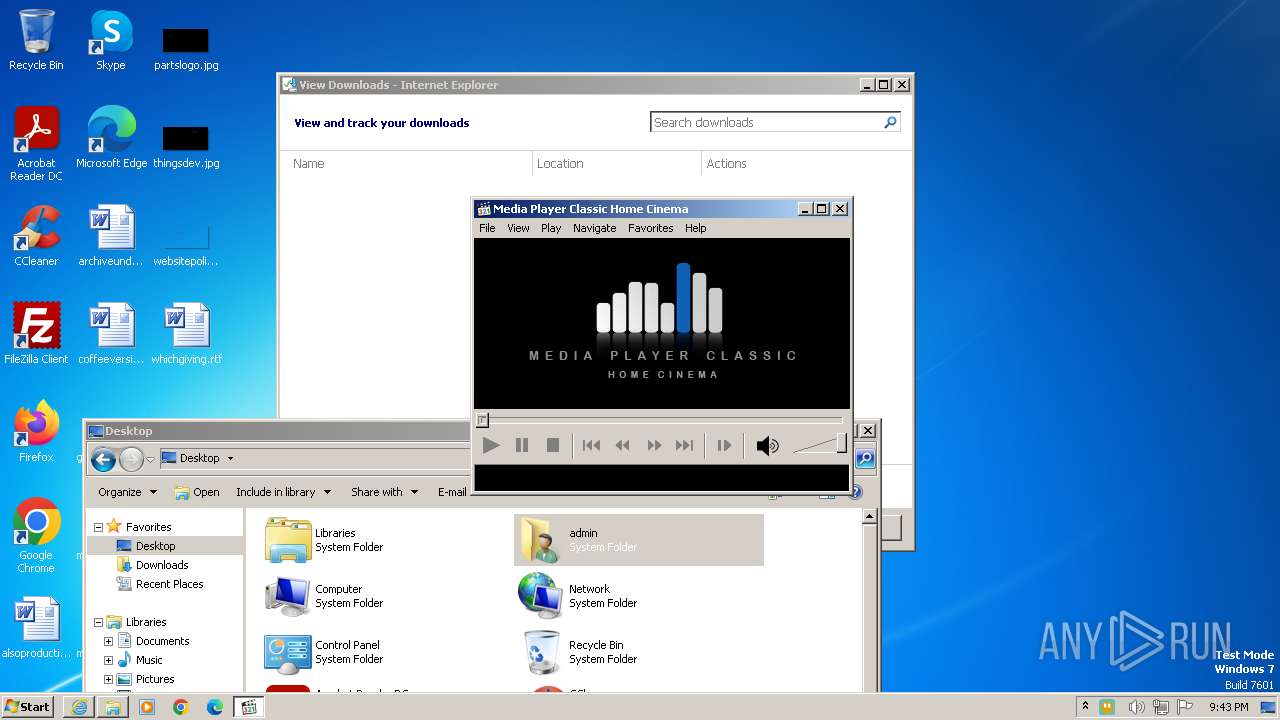Skip to the previous track in the player
This screenshot has width=1280, height=720.
click(591, 445)
